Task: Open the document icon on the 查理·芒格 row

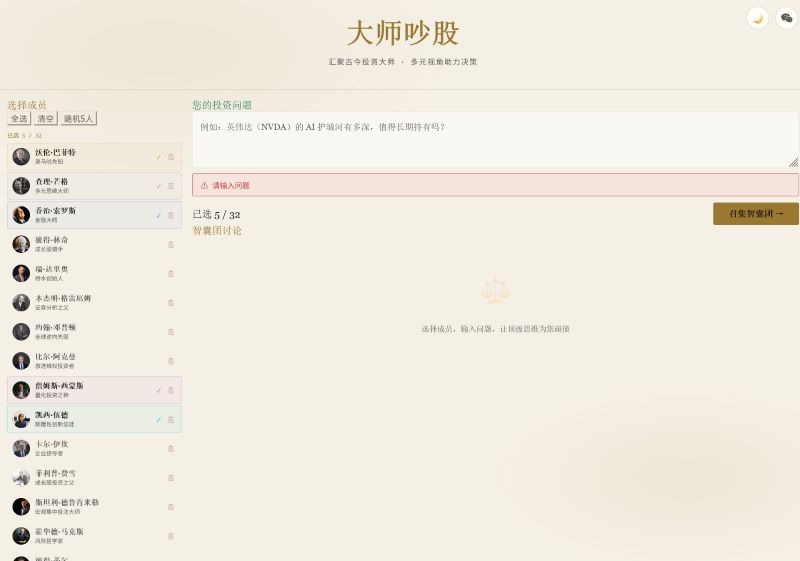Action: pyautogui.click(x=171, y=186)
